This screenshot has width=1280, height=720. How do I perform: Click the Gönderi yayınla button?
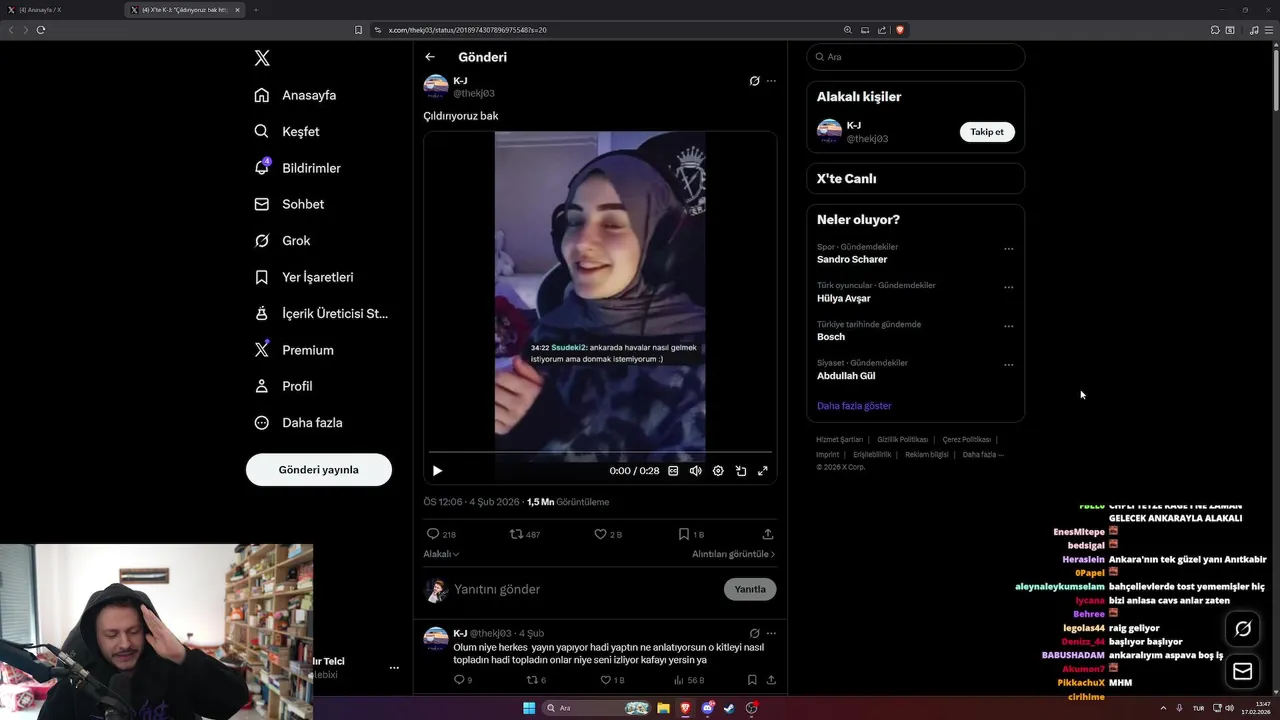[x=319, y=469]
